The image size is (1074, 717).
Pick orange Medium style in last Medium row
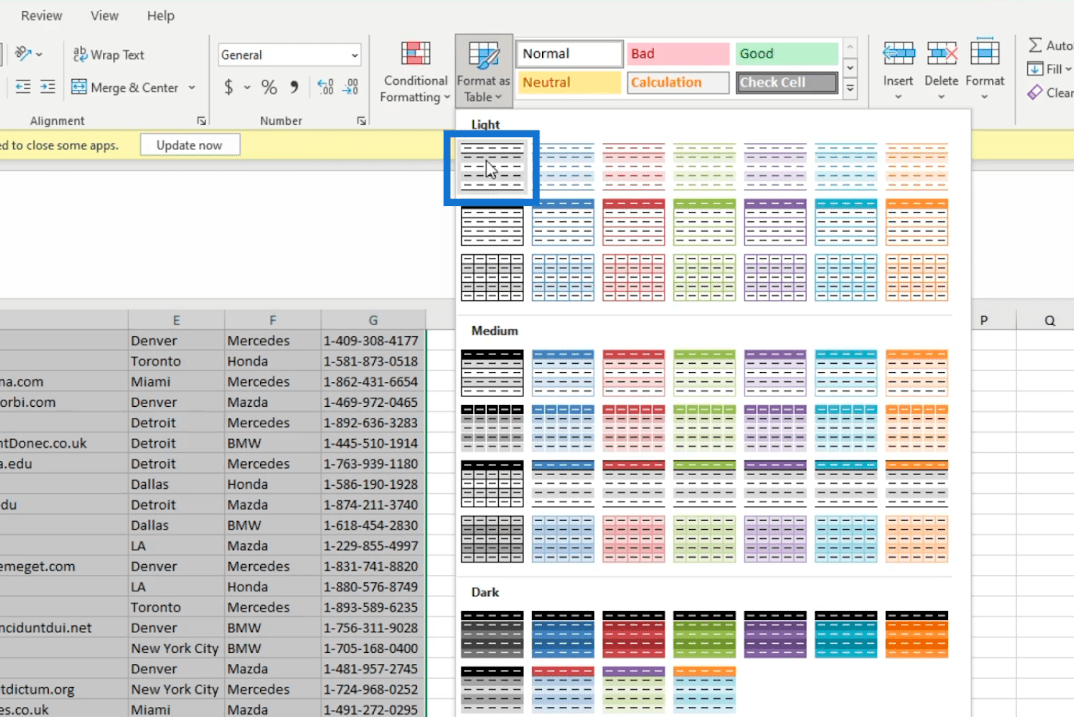tap(916, 539)
